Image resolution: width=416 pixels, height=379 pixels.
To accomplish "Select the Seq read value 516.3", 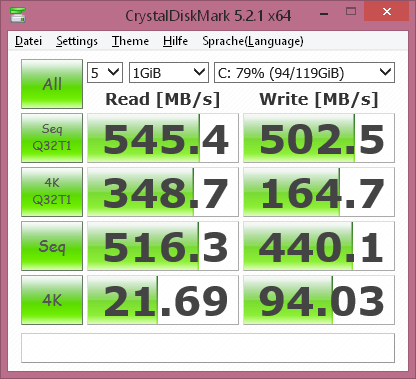I will click(x=163, y=246).
